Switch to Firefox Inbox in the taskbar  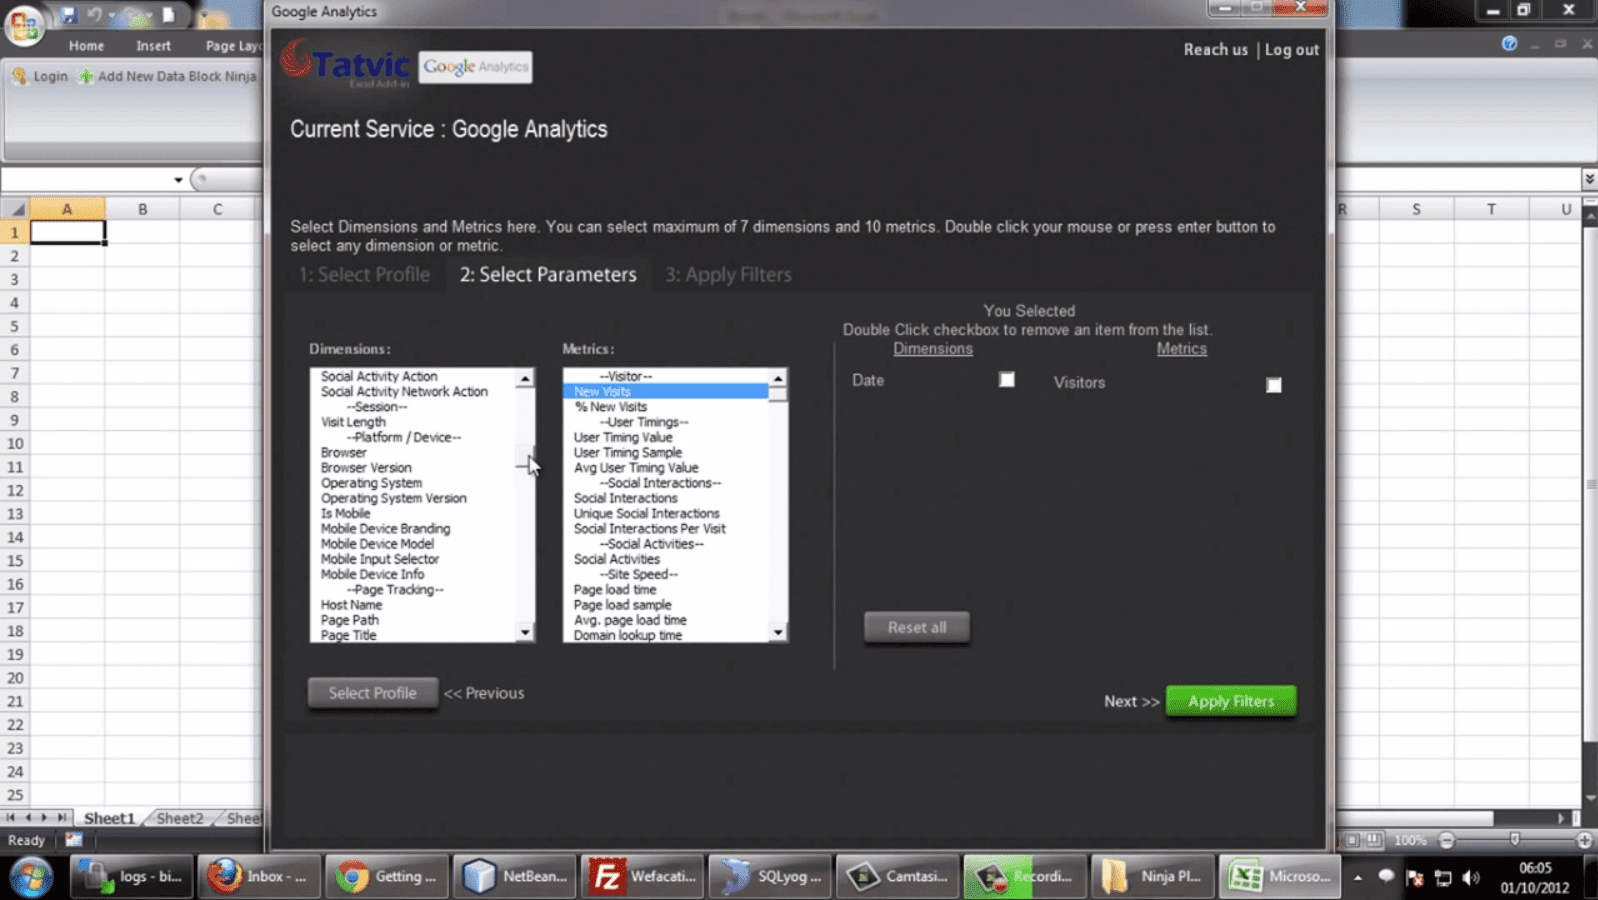pos(258,877)
